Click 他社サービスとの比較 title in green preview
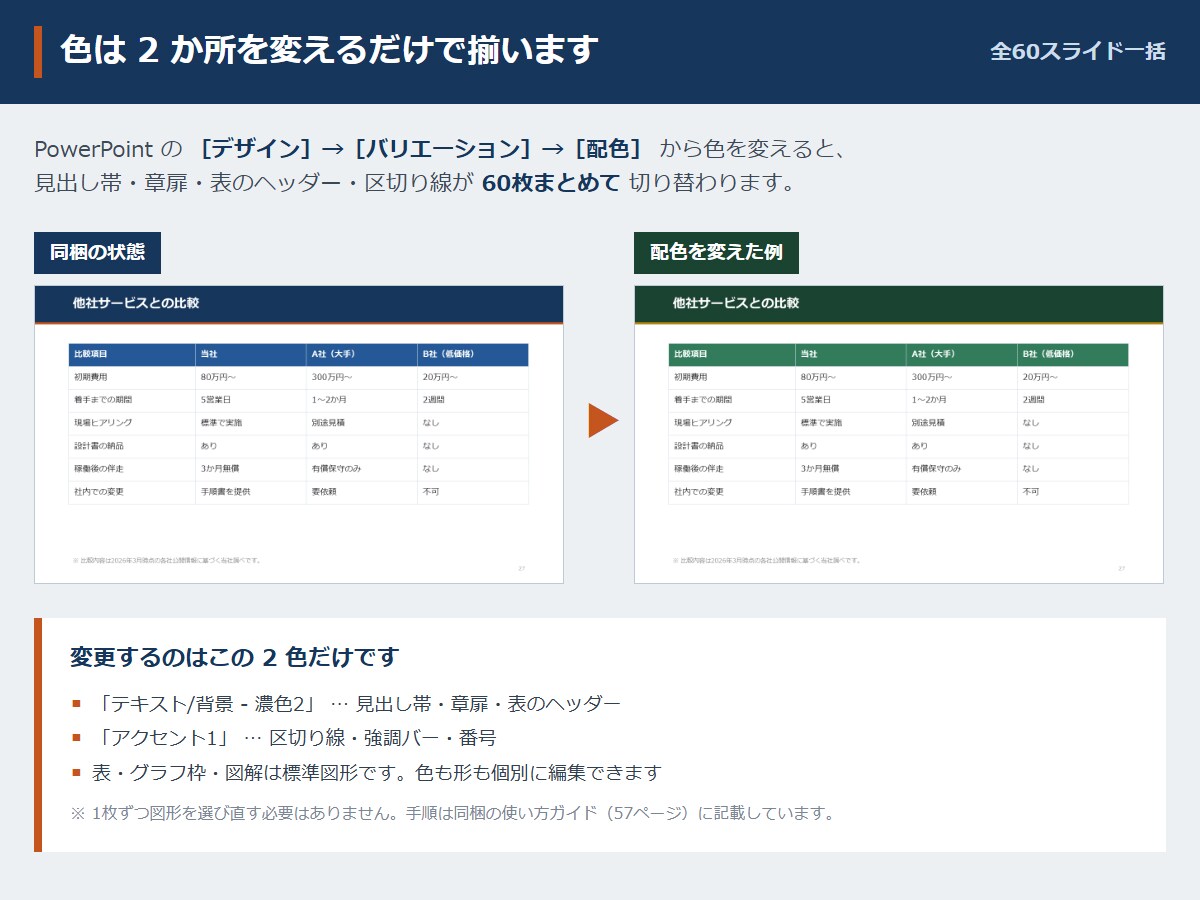1200x900 pixels. (735, 303)
